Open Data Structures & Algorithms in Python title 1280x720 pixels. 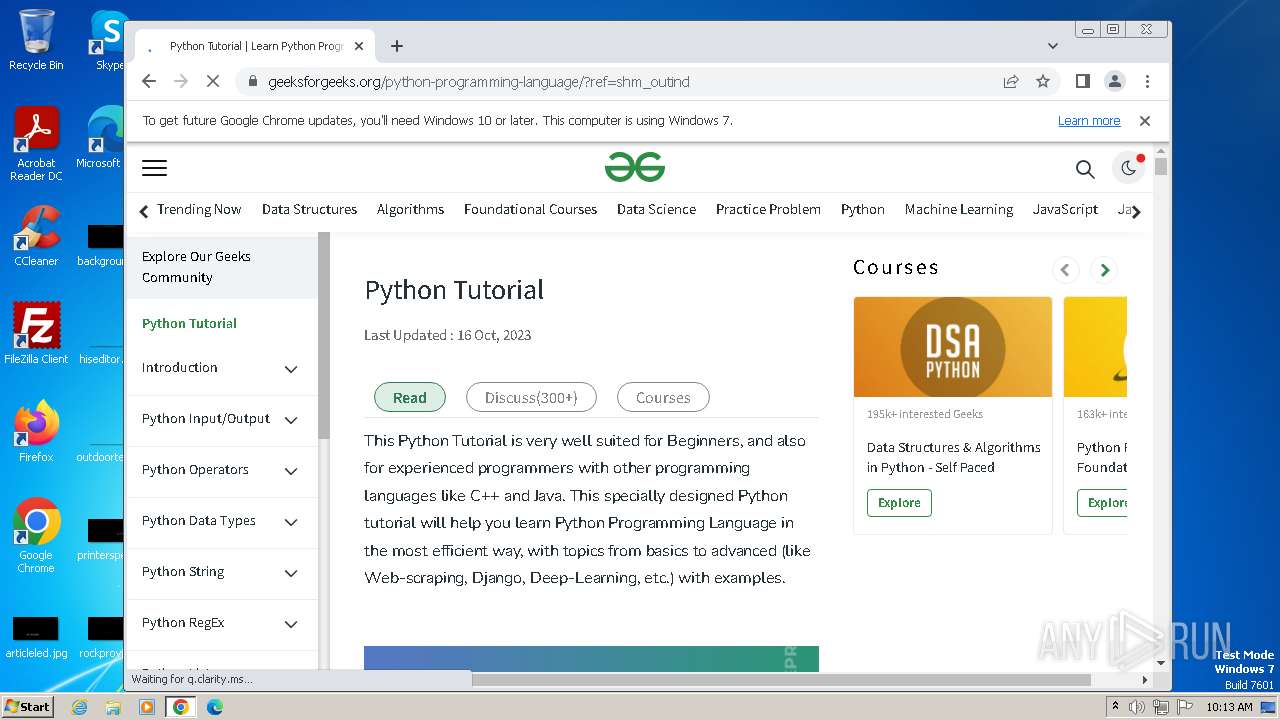click(x=953, y=457)
